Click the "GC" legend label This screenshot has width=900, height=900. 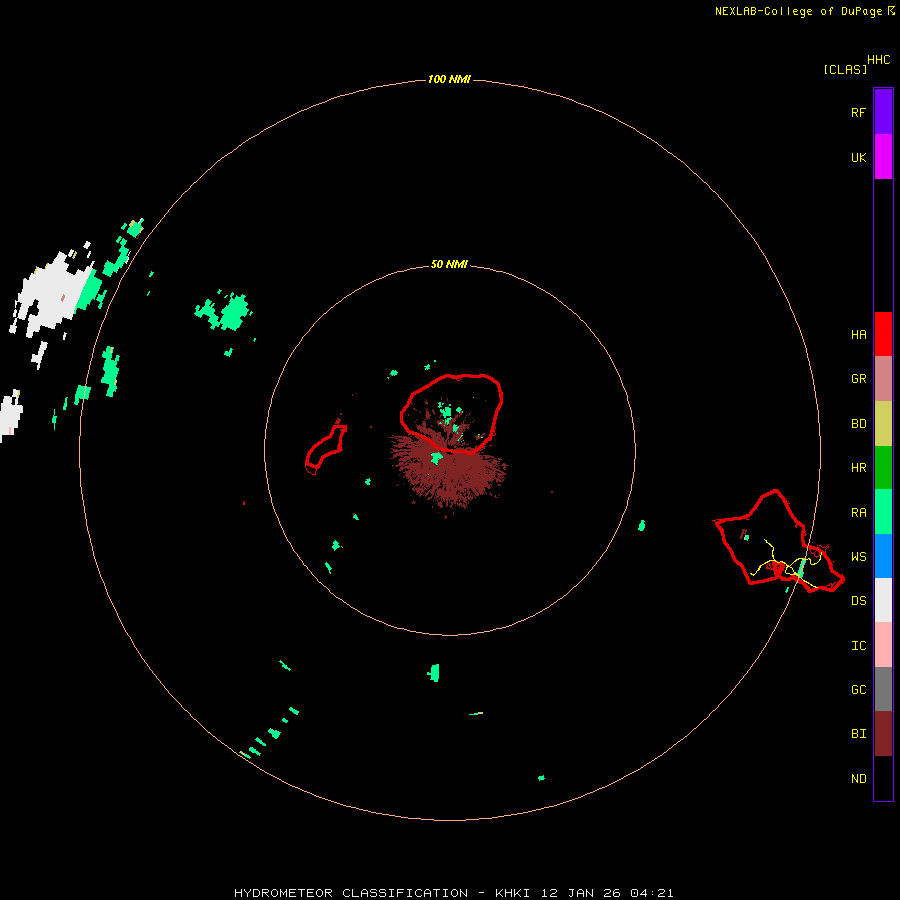[x=858, y=690]
